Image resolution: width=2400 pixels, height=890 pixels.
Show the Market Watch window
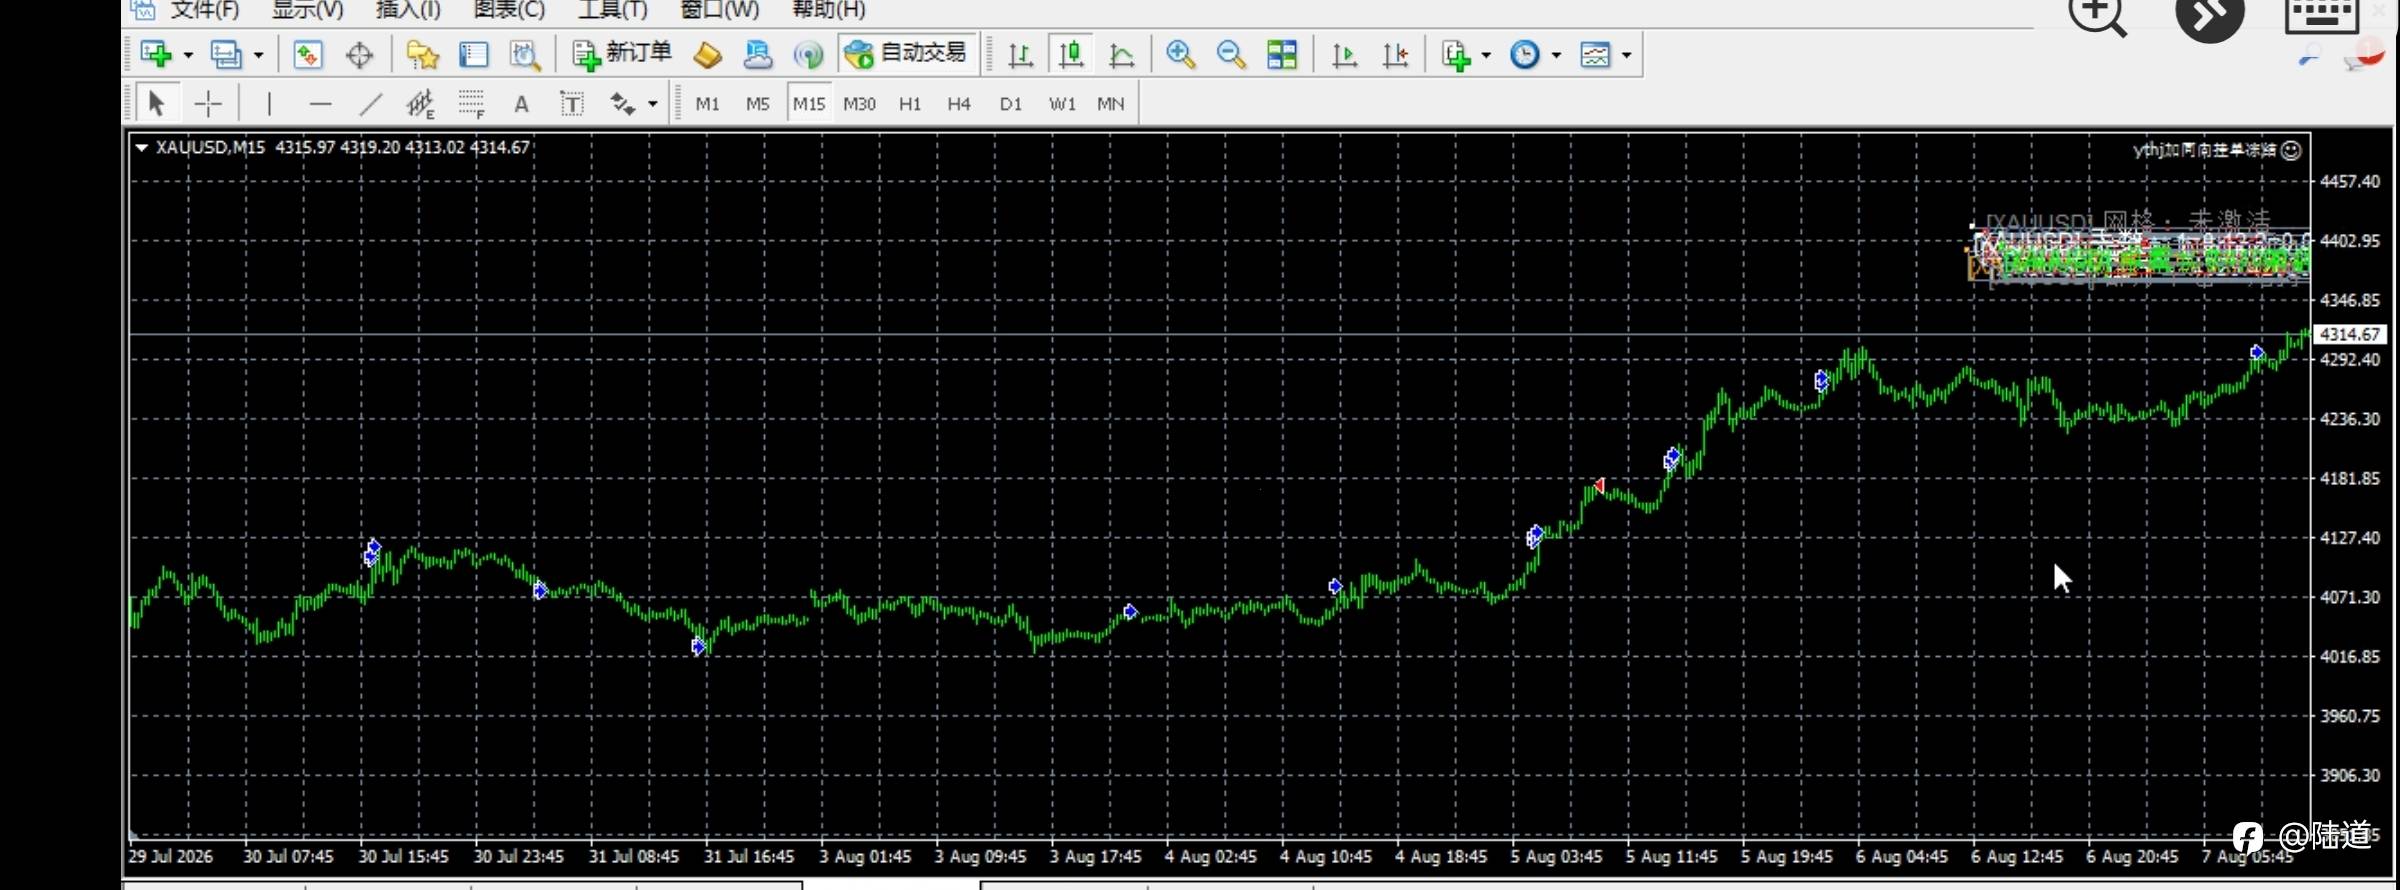coord(308,54)
